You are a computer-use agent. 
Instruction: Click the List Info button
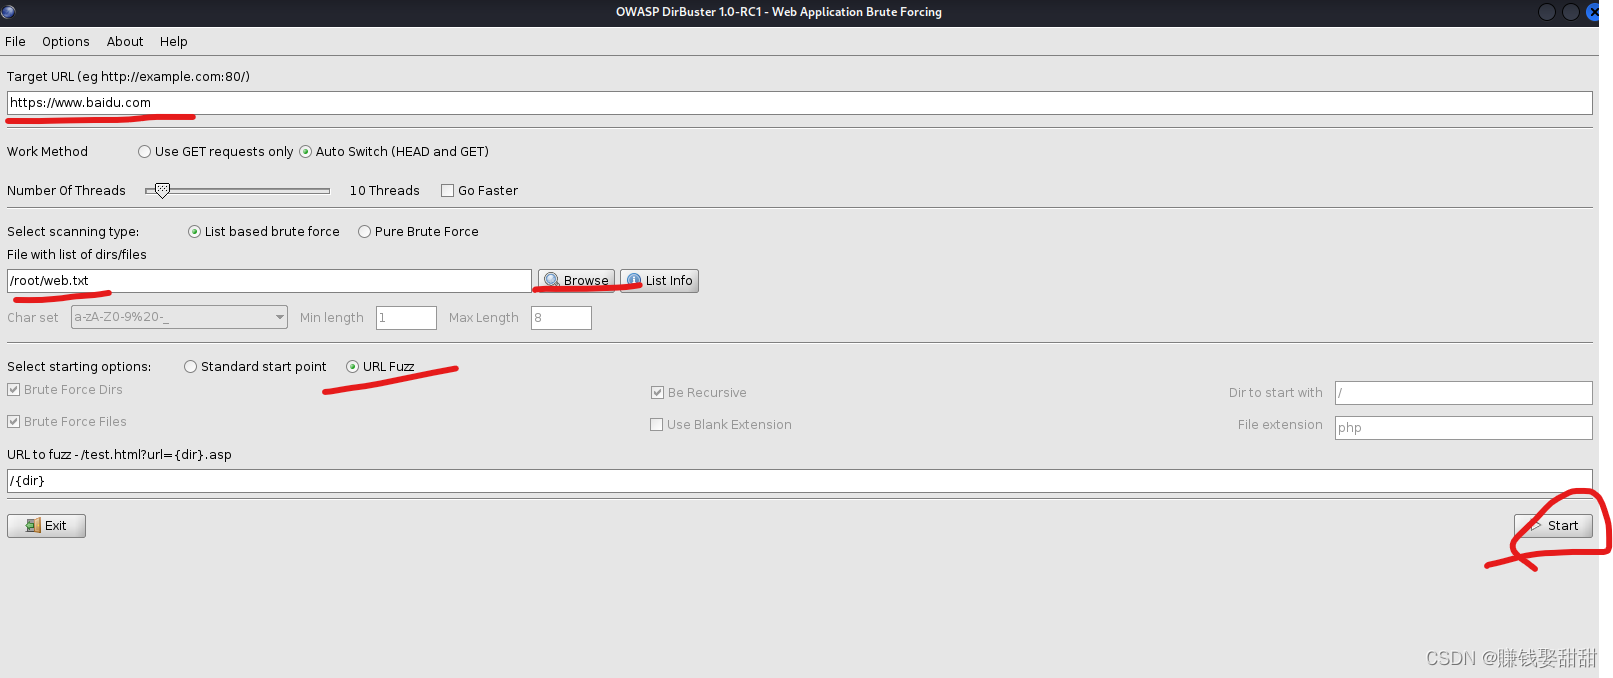659,281
